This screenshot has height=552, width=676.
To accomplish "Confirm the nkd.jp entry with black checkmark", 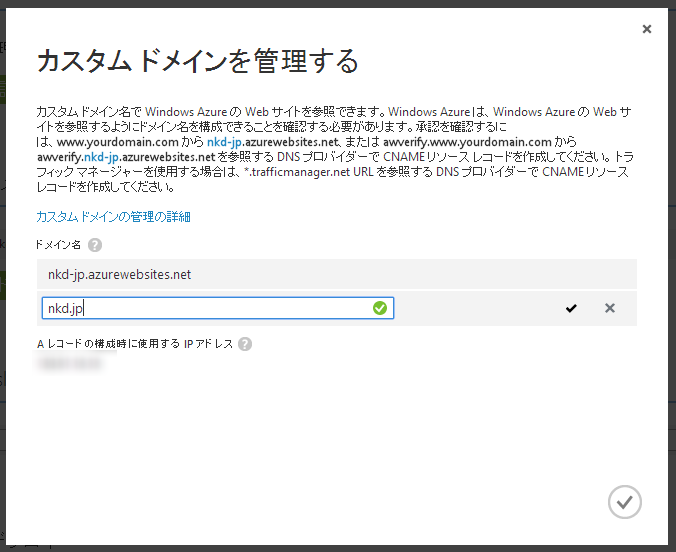I will (571, 308).
